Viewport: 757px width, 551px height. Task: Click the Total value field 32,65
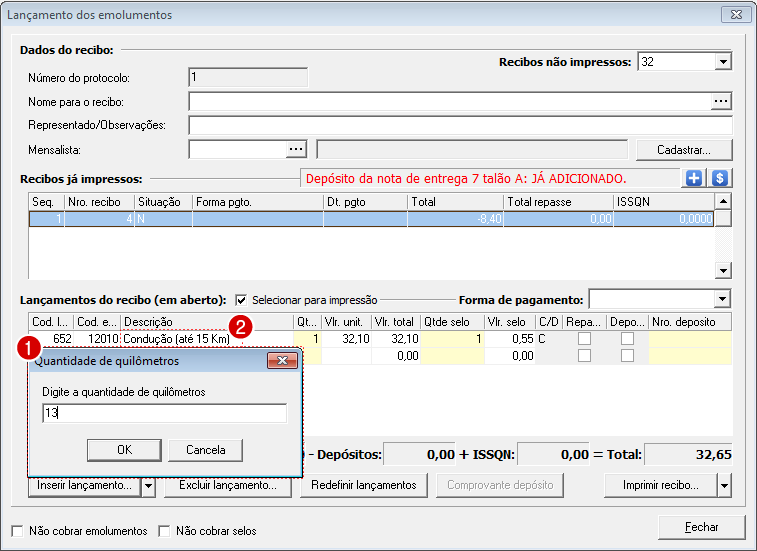688,454
